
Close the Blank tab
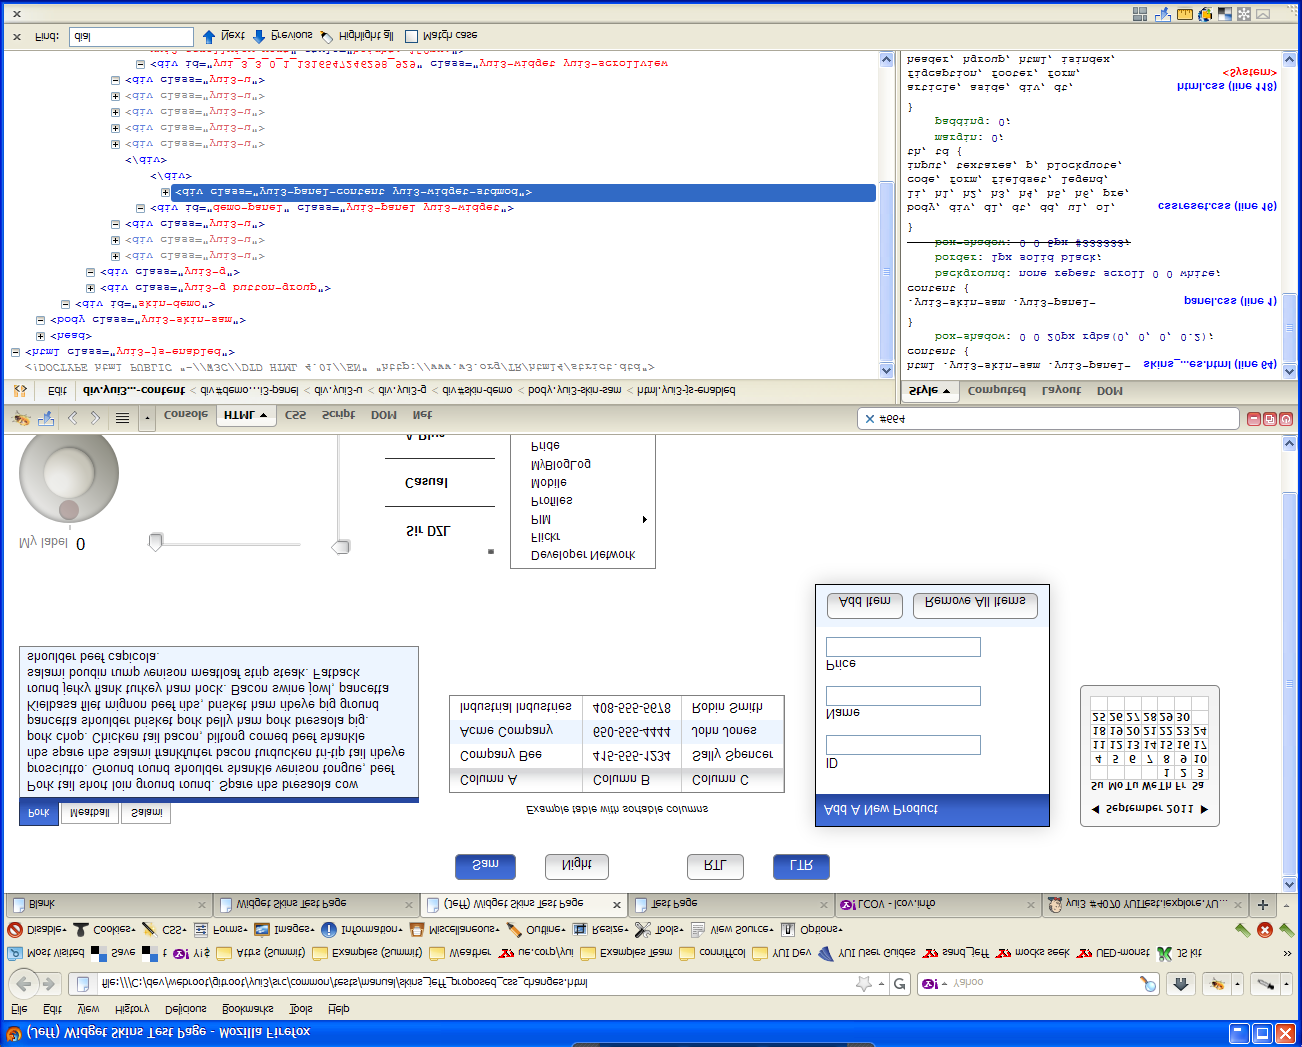202,905
